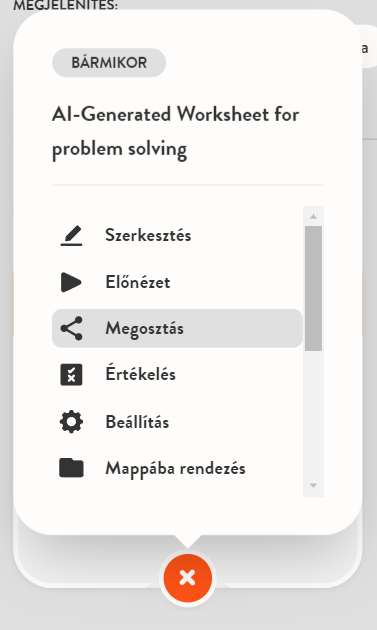Click the scrollbar down arrow
Image resolution: width=377 pixels, height=630 pixels.
click(313, 486)
